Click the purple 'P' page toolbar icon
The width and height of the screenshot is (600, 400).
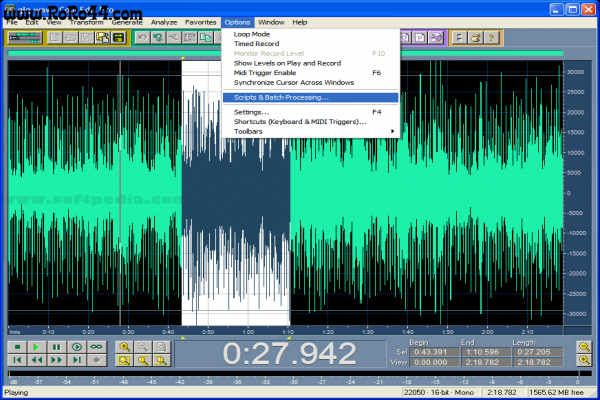[x=420, y=38]
